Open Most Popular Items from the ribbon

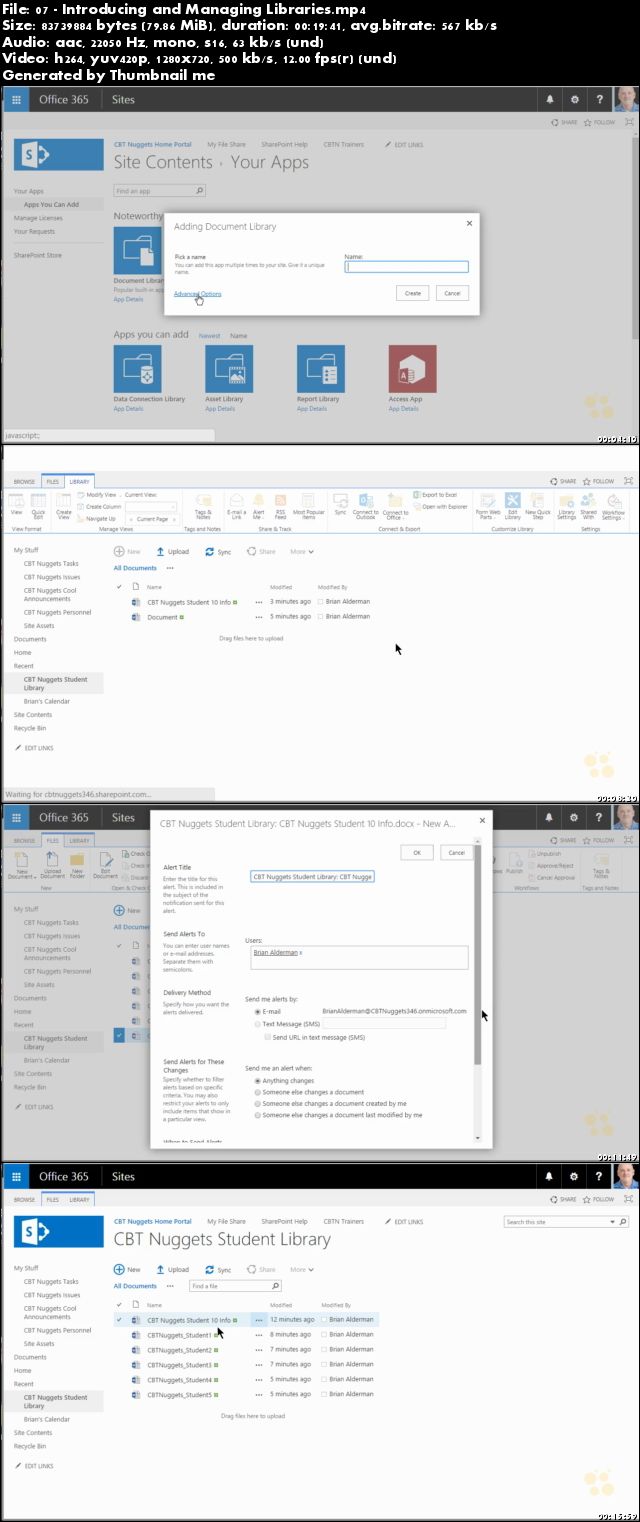(309, 506)
